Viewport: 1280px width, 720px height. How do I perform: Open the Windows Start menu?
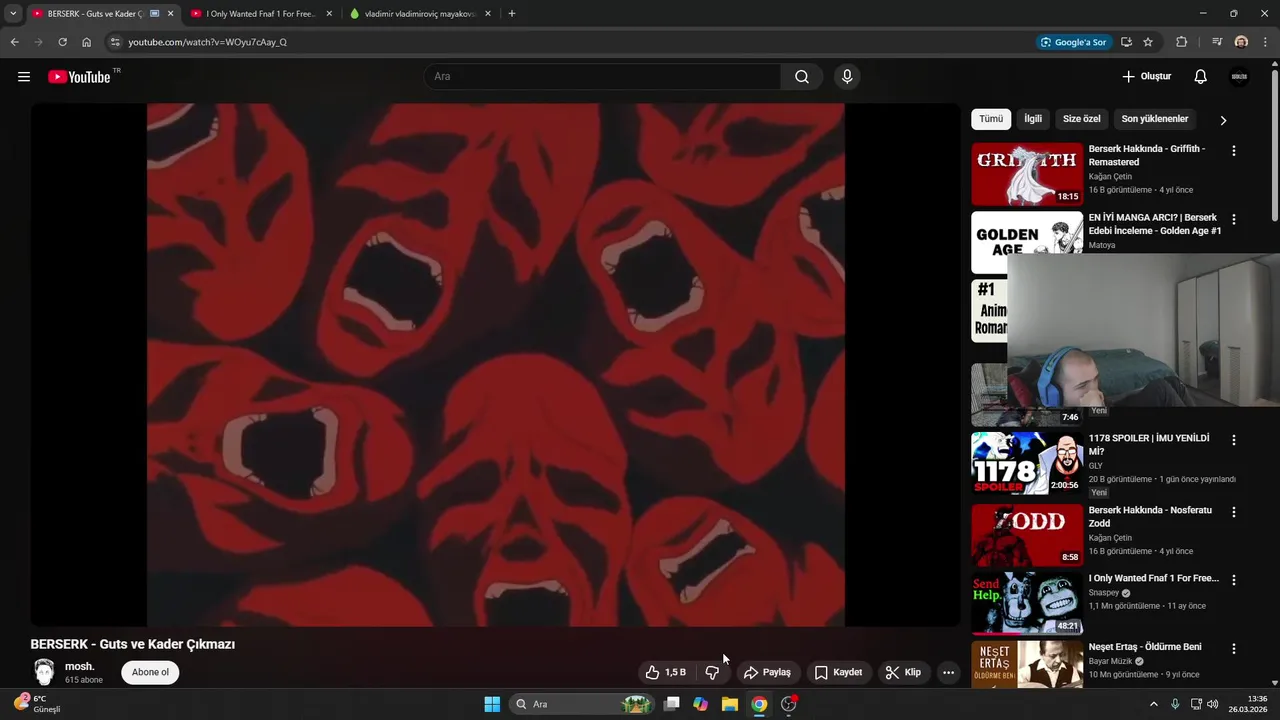pos(492,704)
